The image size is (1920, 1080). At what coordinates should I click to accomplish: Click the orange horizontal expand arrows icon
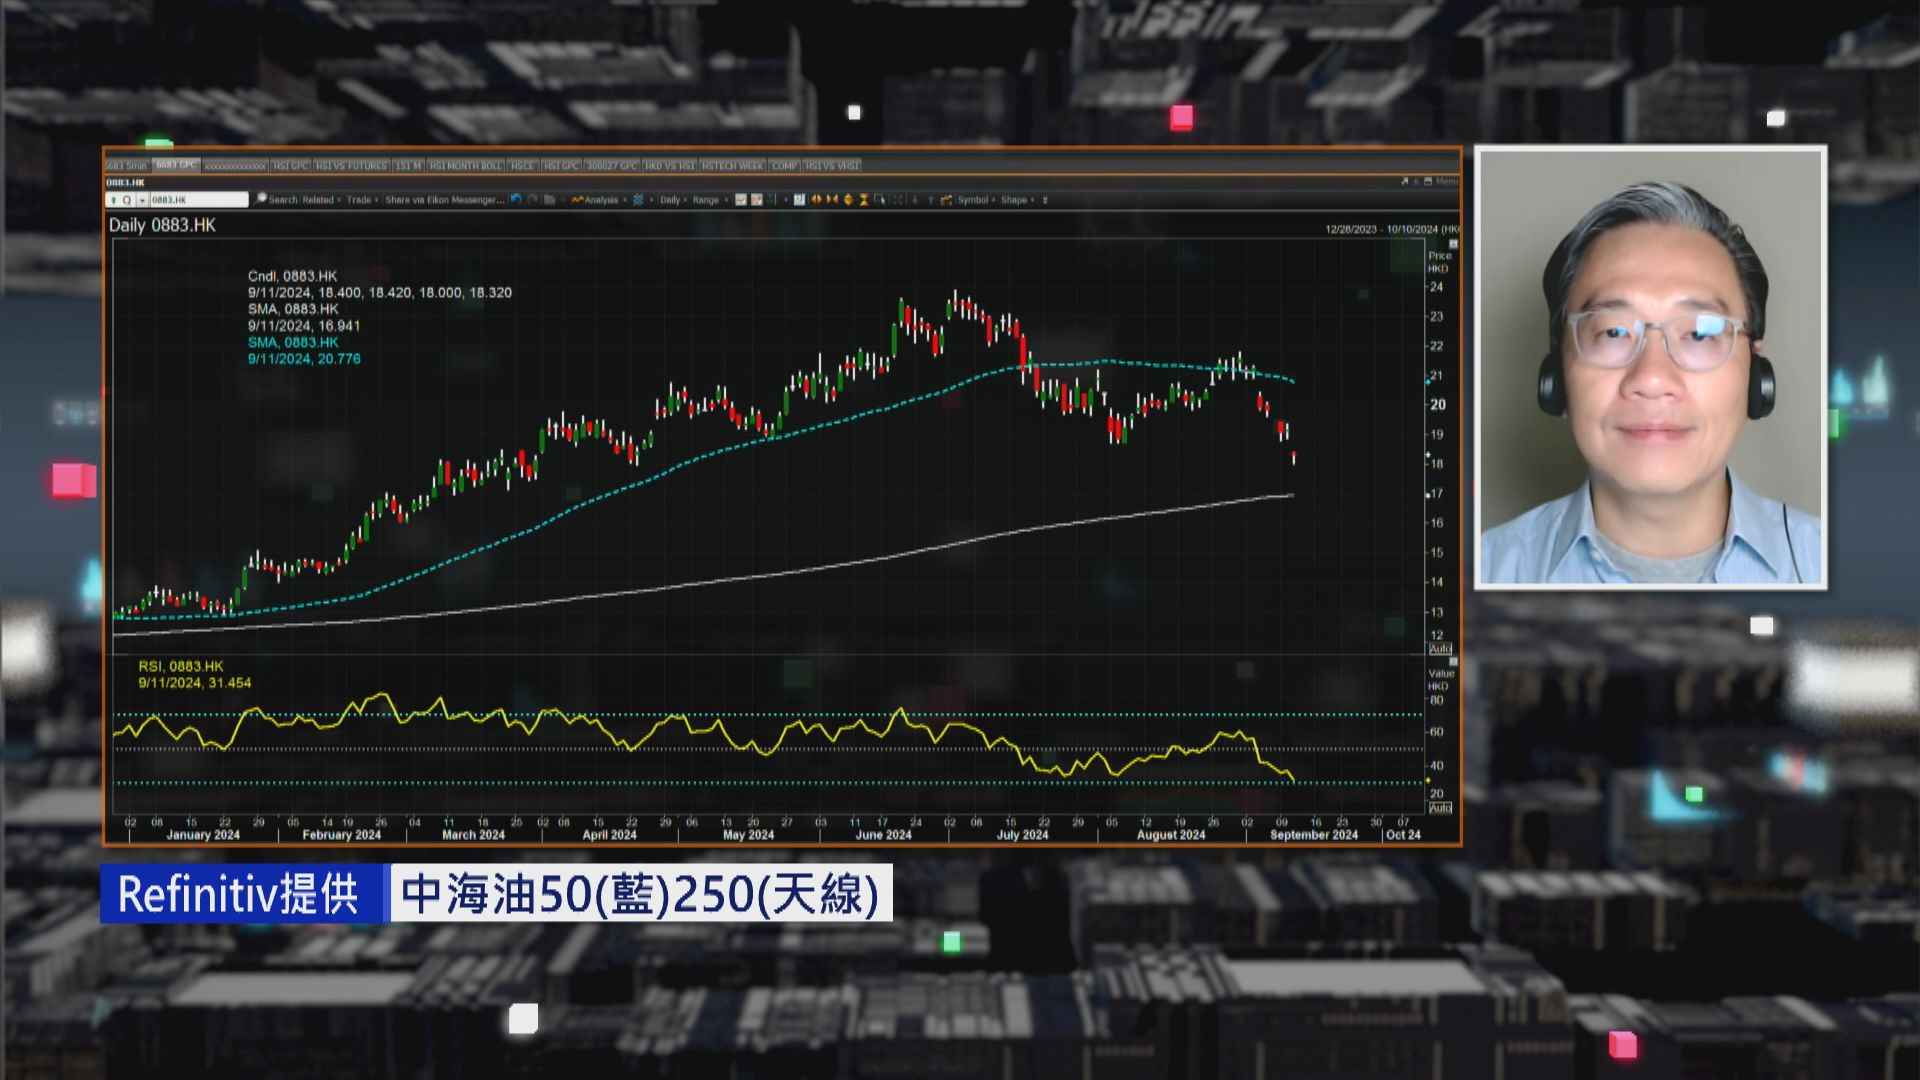(816, 199)
